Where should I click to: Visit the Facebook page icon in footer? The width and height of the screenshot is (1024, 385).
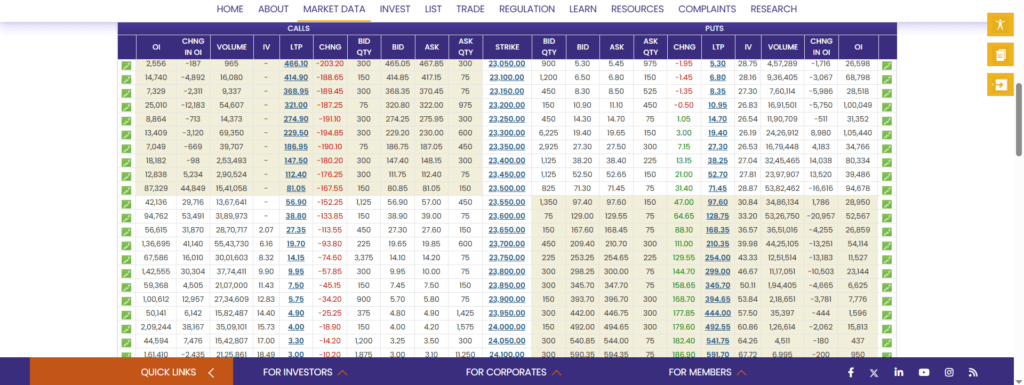pyautogui.click(x=851, y=373)
